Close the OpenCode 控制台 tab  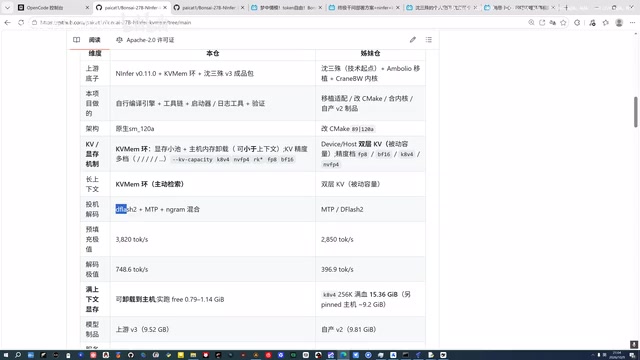(x=87, y=8)
